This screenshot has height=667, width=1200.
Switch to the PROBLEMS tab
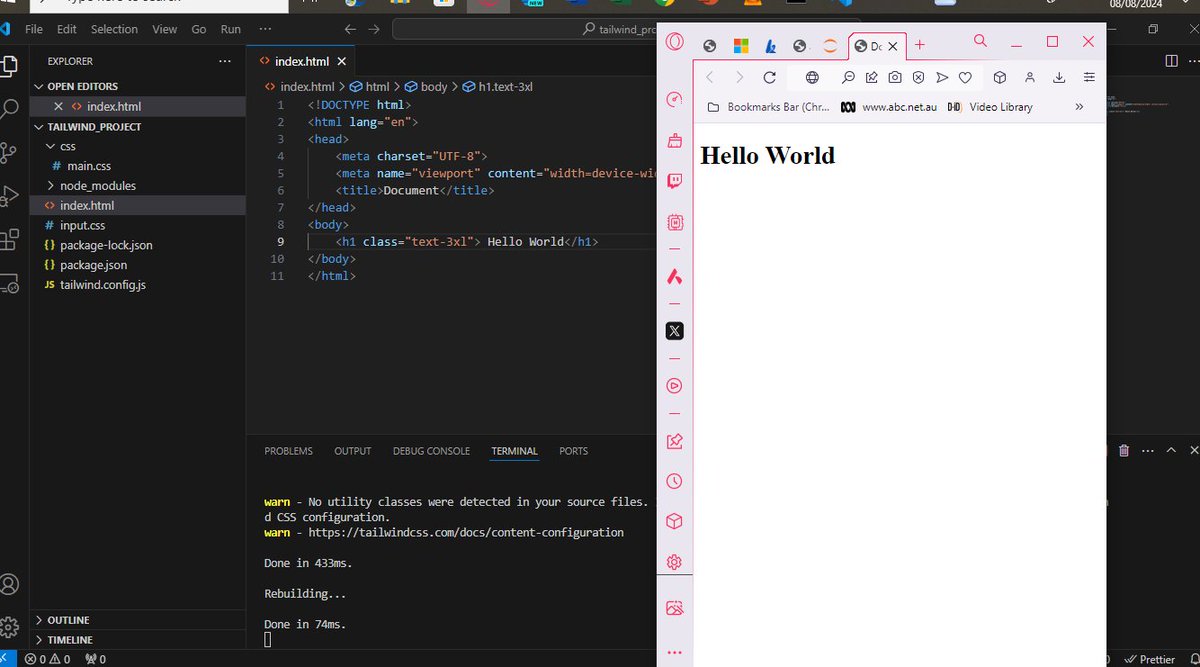tap(288, 451)
